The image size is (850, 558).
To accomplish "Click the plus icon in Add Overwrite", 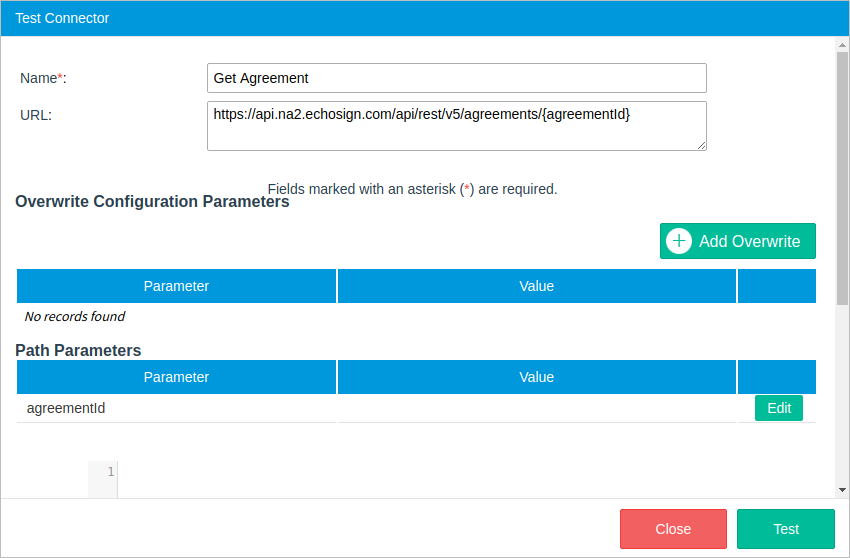I will click(679, 241).
